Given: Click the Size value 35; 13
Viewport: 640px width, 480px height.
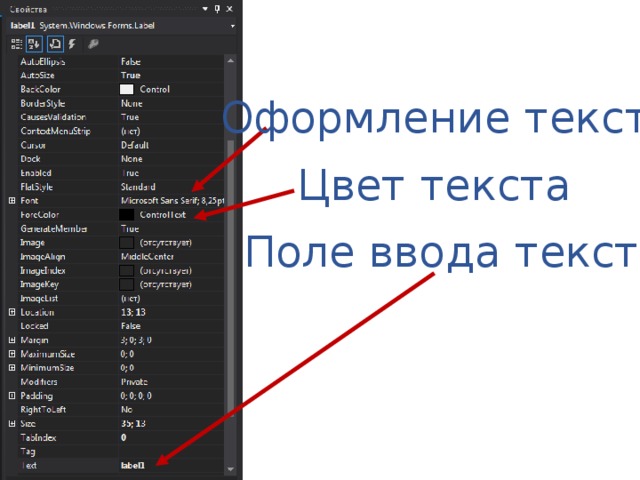Looking at the screenshot, I should [x=133, y=424].
